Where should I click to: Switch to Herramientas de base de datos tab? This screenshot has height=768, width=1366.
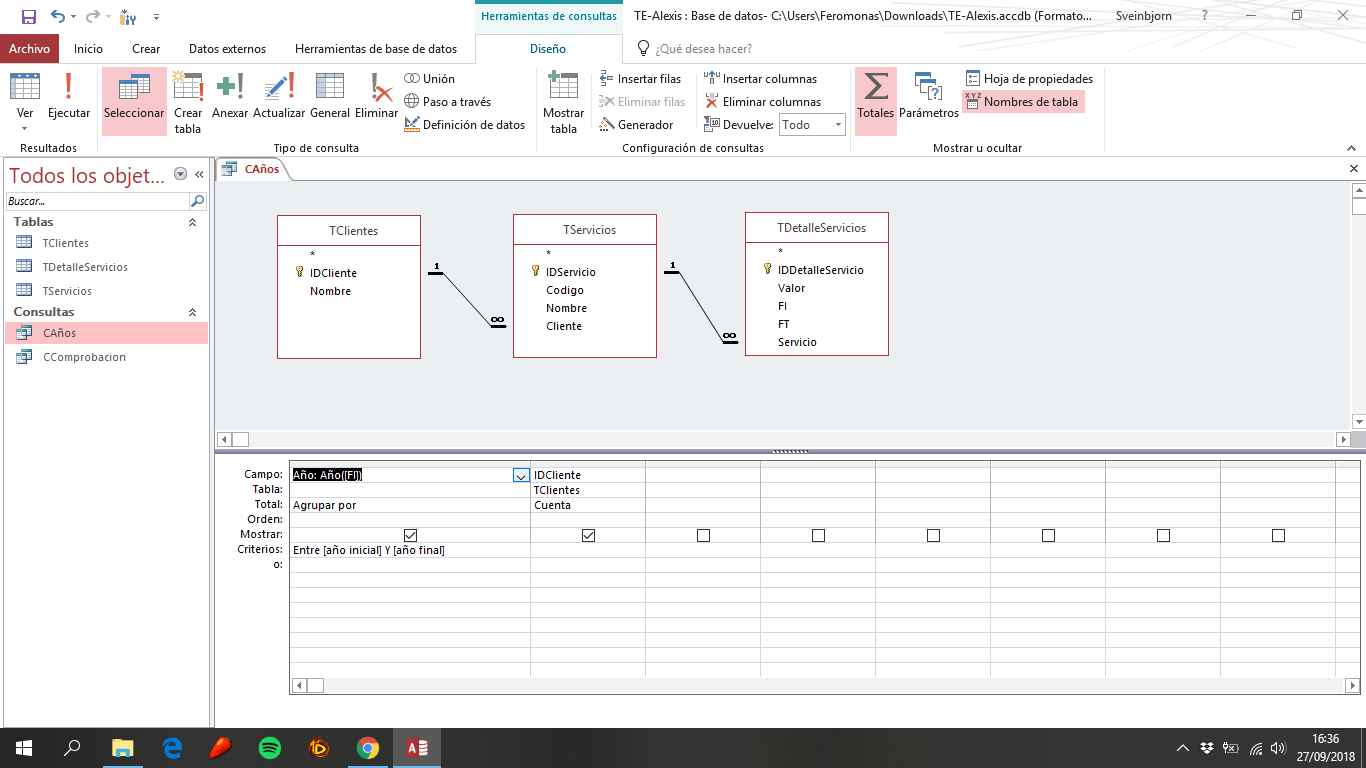[375, 49]
